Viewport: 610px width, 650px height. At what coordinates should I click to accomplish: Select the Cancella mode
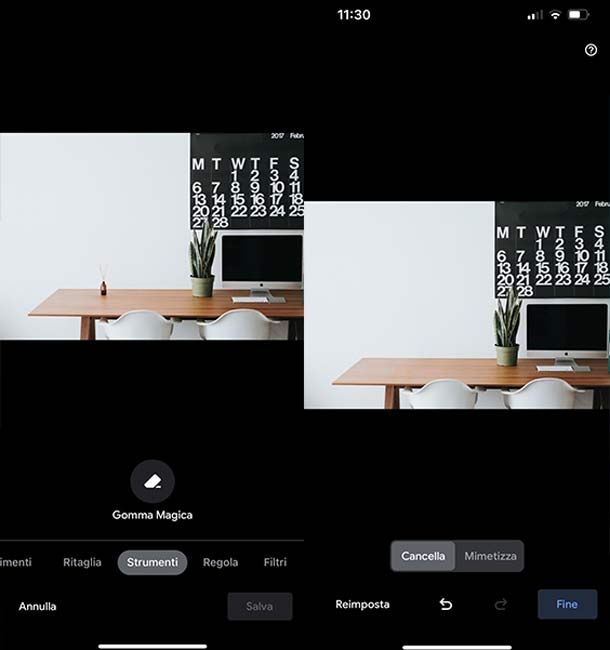tap(423, 556)
